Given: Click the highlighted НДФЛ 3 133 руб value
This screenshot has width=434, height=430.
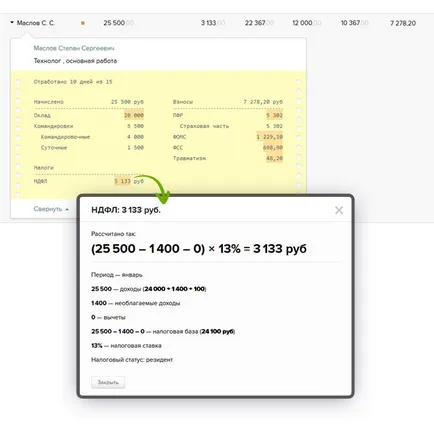Looking at the screenshot, I should coord(129,181).
